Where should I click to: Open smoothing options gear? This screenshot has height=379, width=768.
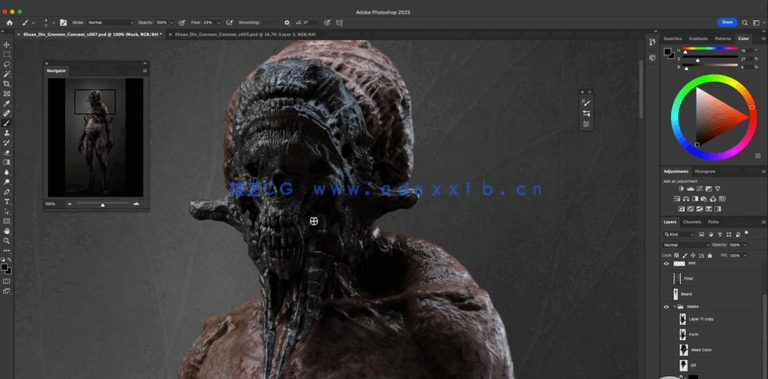click(x=287, y=23)
